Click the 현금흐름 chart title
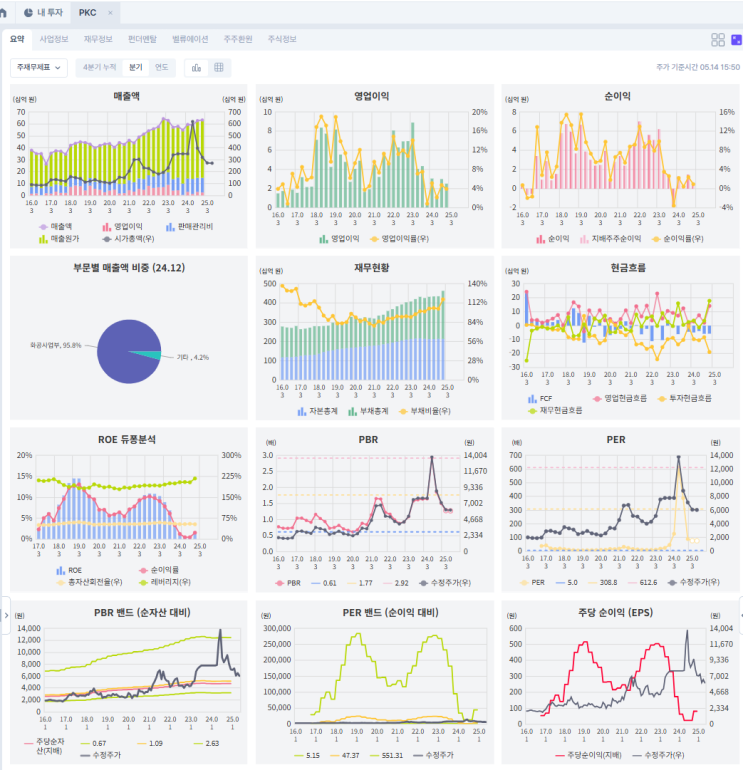Image resolution: width=743 pixels, height=770 pixels. point(628,268)
